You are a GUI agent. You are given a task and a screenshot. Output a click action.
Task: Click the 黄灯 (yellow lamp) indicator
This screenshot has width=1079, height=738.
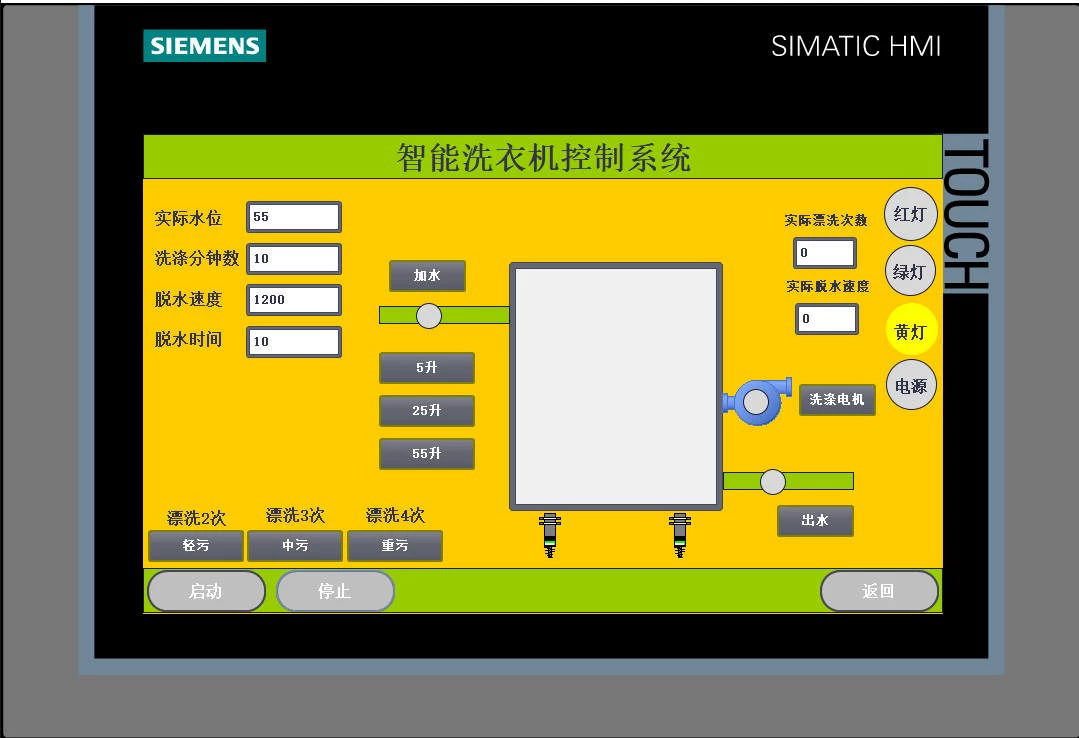click(909, 330)
